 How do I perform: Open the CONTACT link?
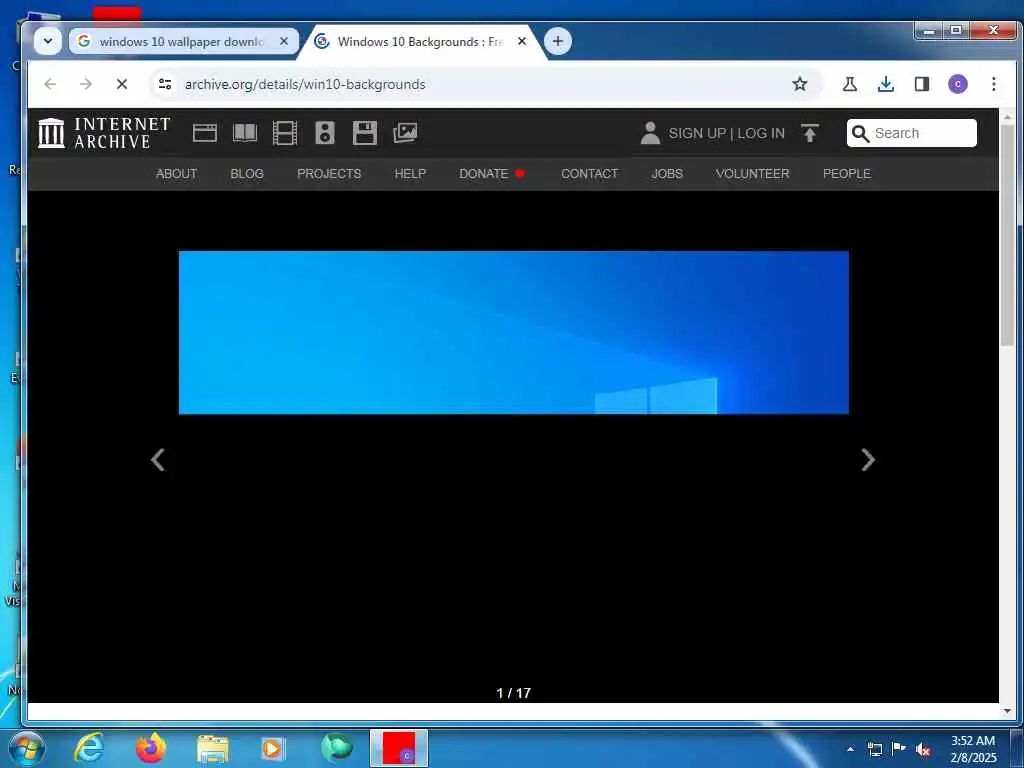[590, 174]
